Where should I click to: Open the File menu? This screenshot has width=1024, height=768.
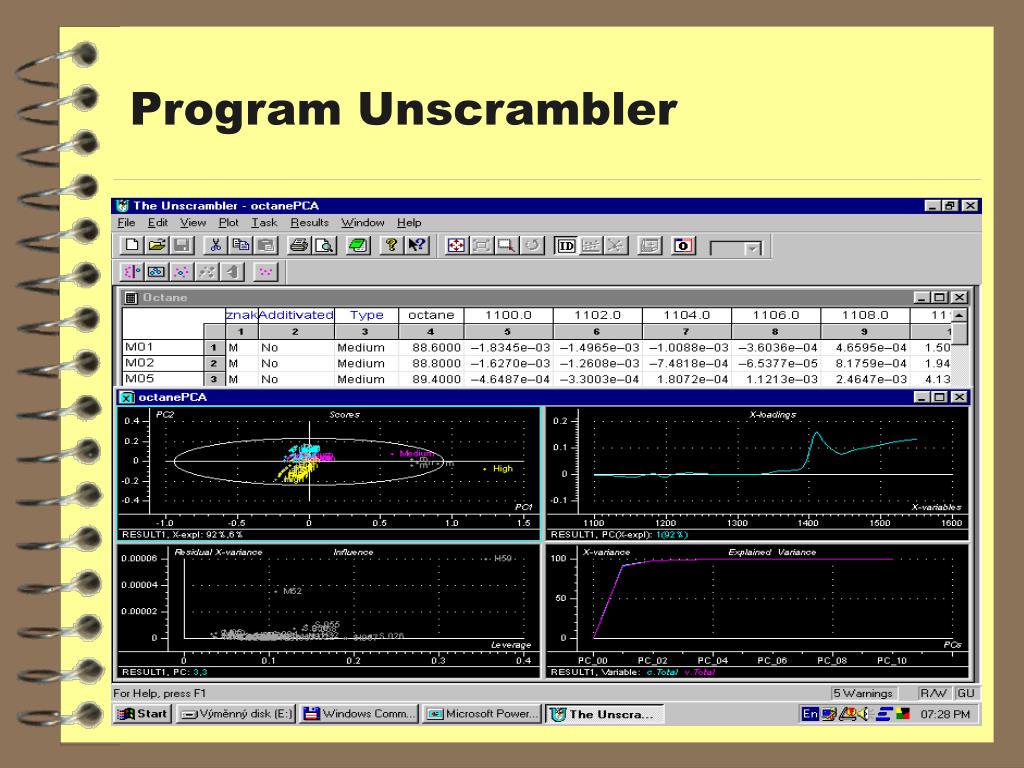(126, 223)
